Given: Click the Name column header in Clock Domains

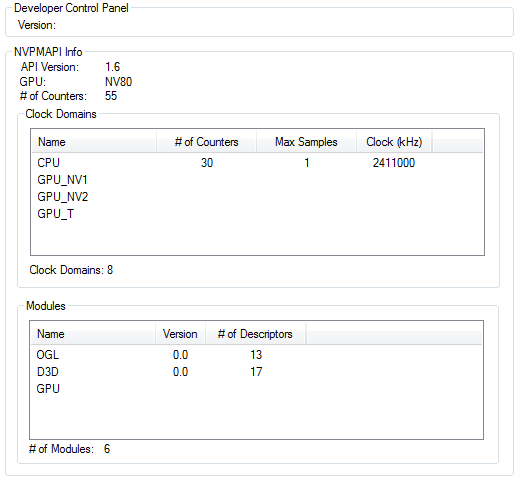Looking at the screenshot, I should (94, 142).
